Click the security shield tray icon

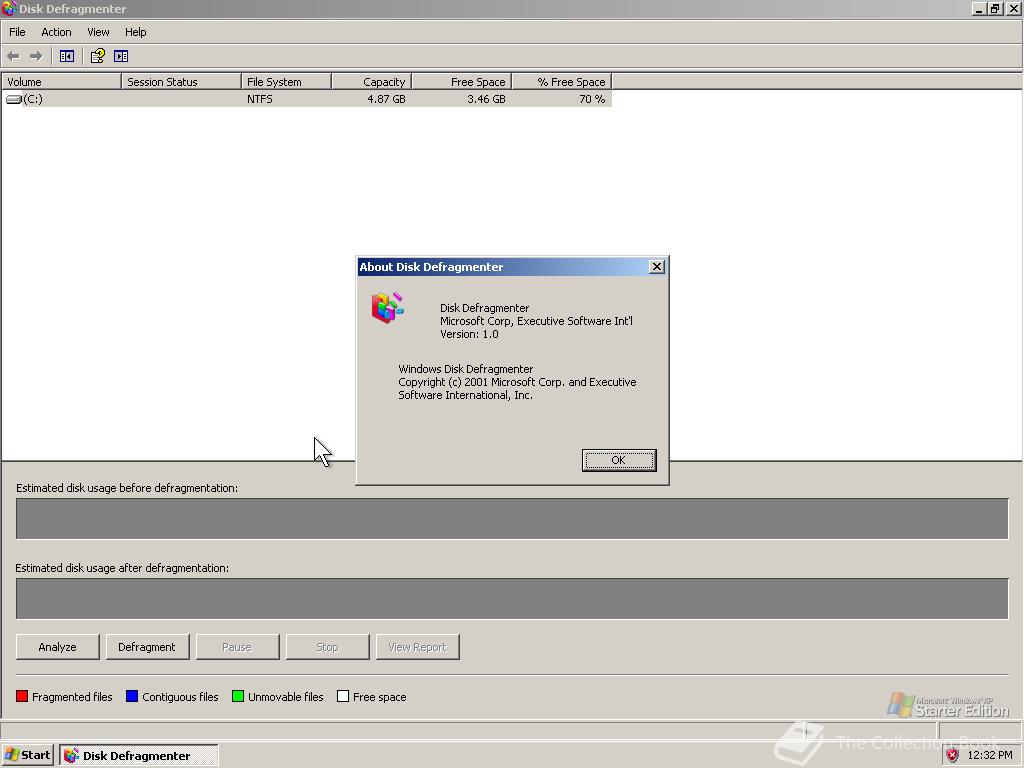(x=952, y=755)
